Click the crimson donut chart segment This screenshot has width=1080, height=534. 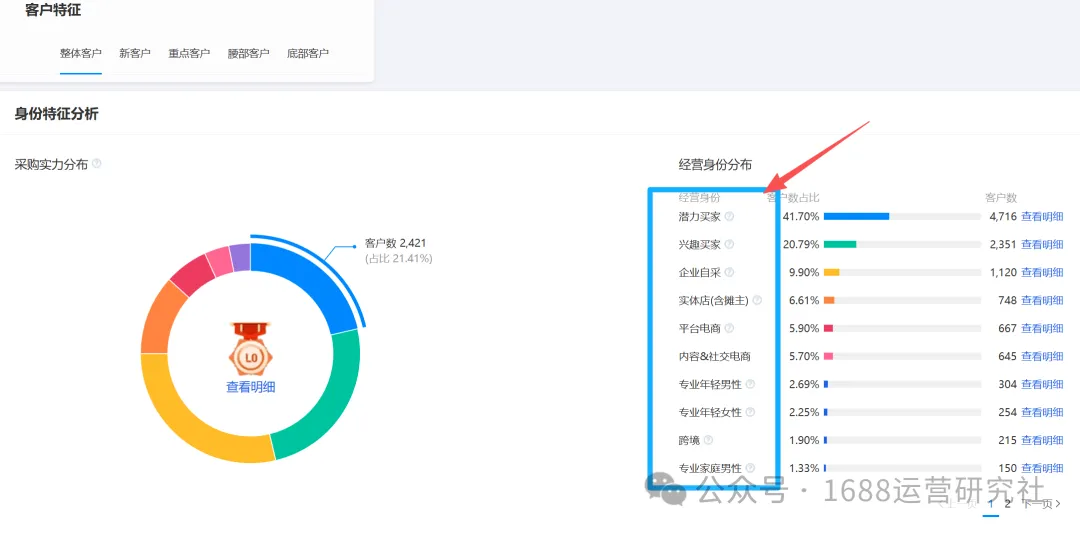pos(194,274)
